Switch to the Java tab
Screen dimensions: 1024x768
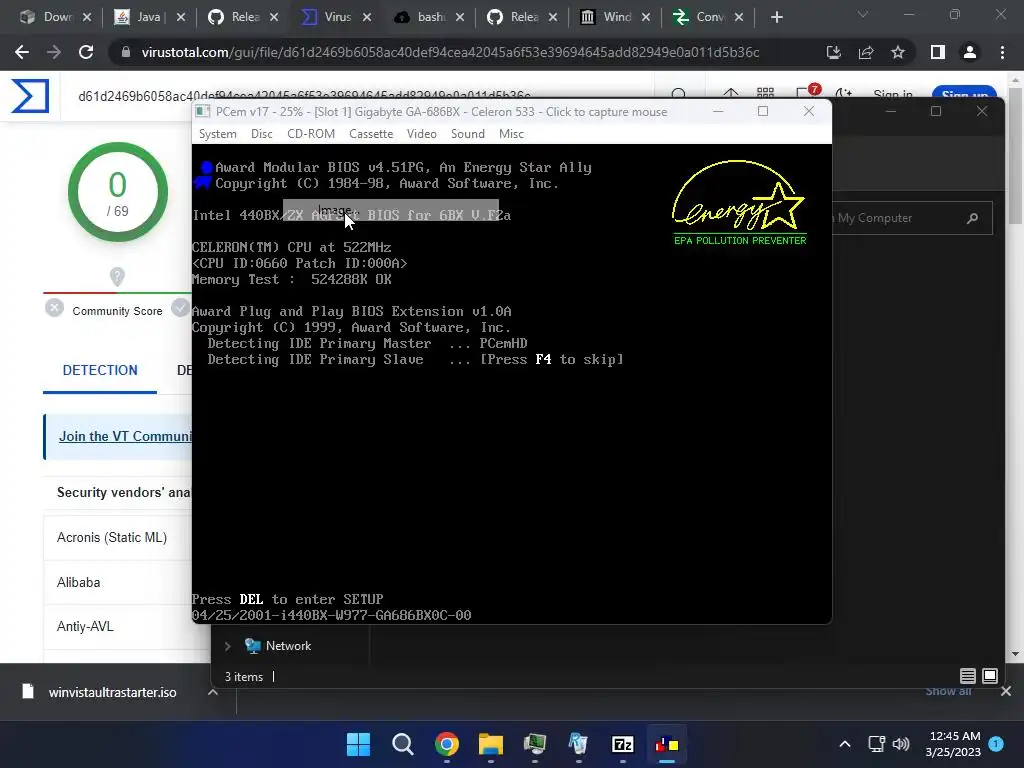[148, 17]
